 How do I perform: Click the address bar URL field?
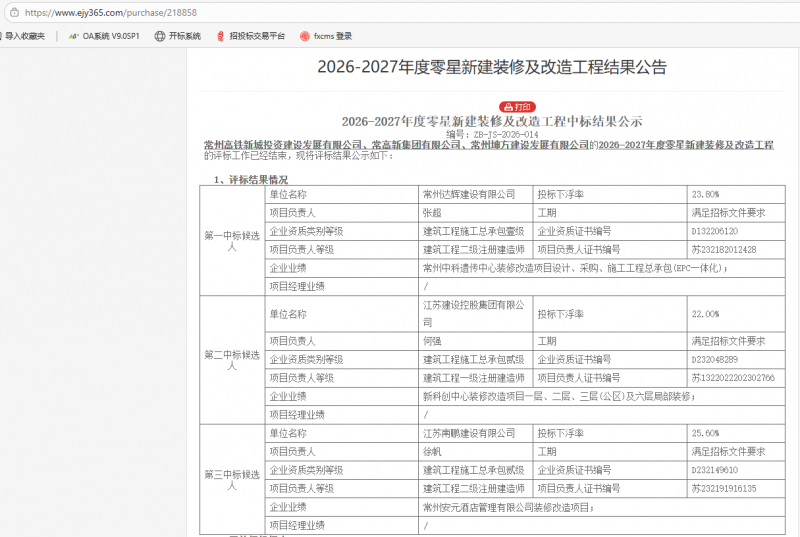pyautogui.click(x=403, y=12)
